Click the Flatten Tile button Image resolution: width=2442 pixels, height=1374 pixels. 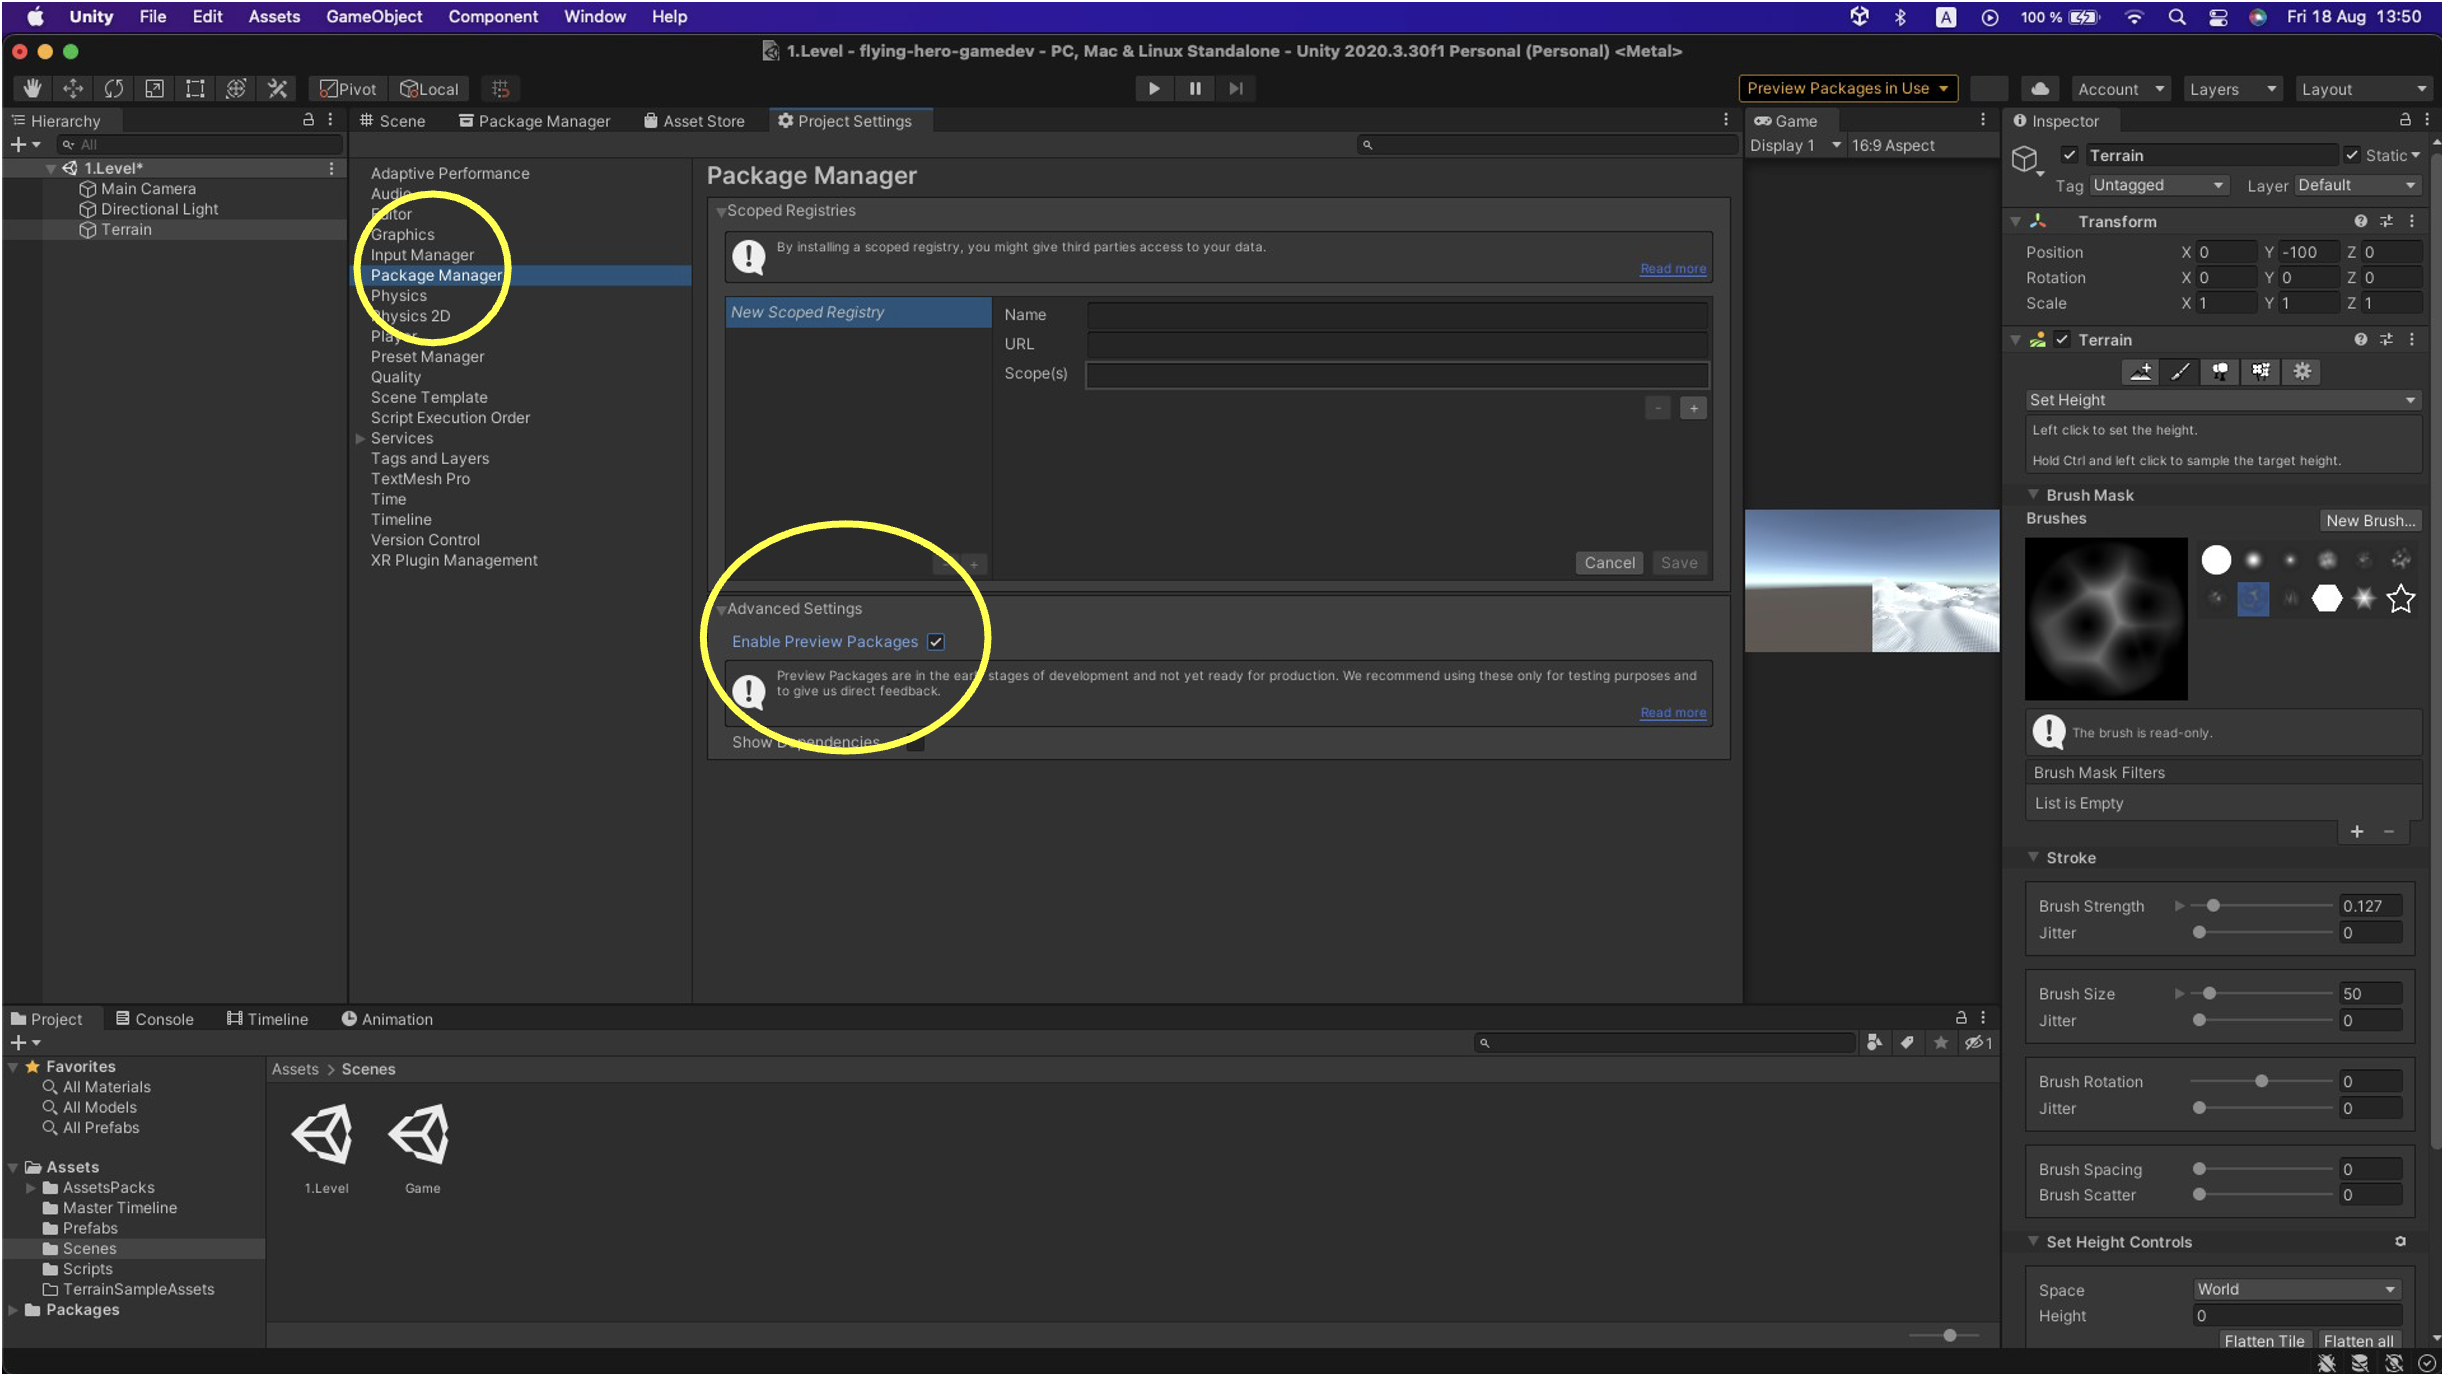[x=2264, y=1341]
